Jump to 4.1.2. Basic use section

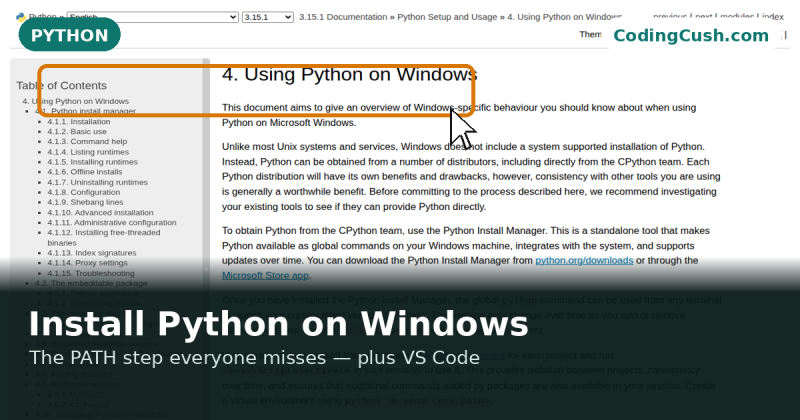(77, 132)
